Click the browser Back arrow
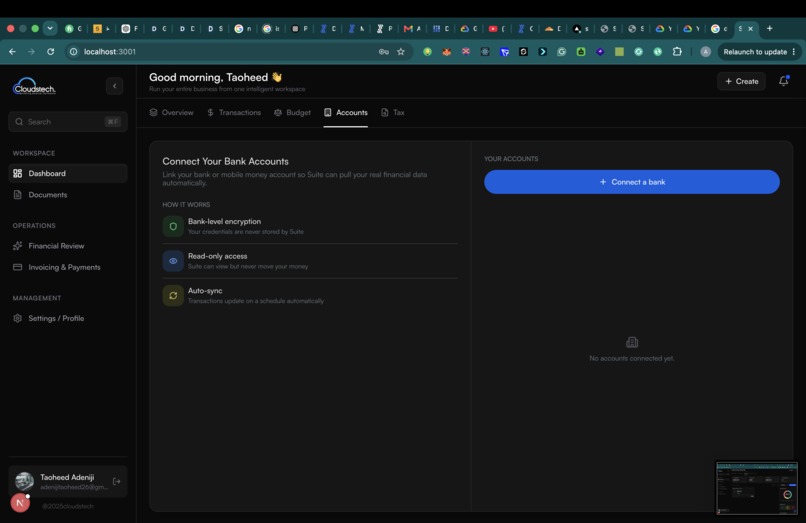The image size is (806, 523). click(12, 51)
